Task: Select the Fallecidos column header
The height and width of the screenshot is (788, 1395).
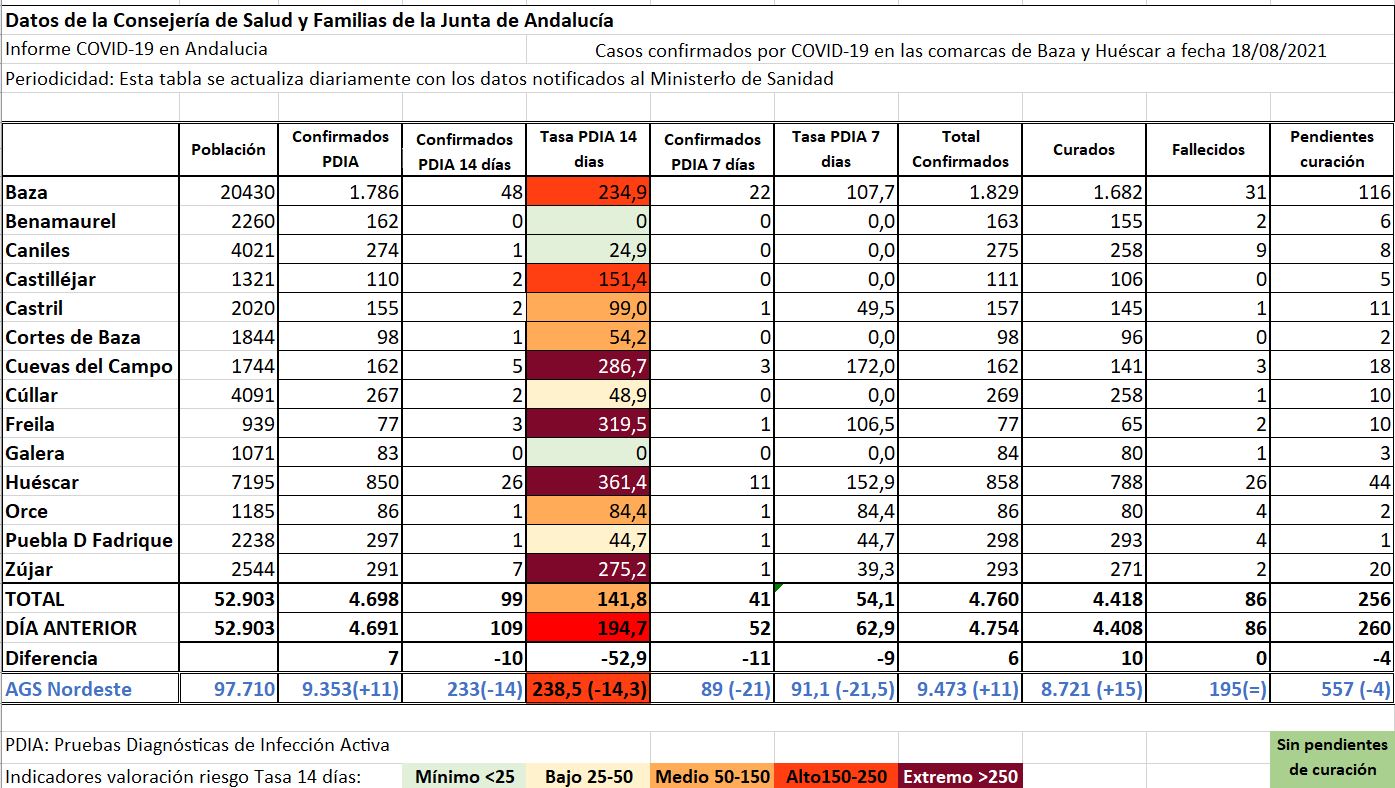Action: (1208, 150)
